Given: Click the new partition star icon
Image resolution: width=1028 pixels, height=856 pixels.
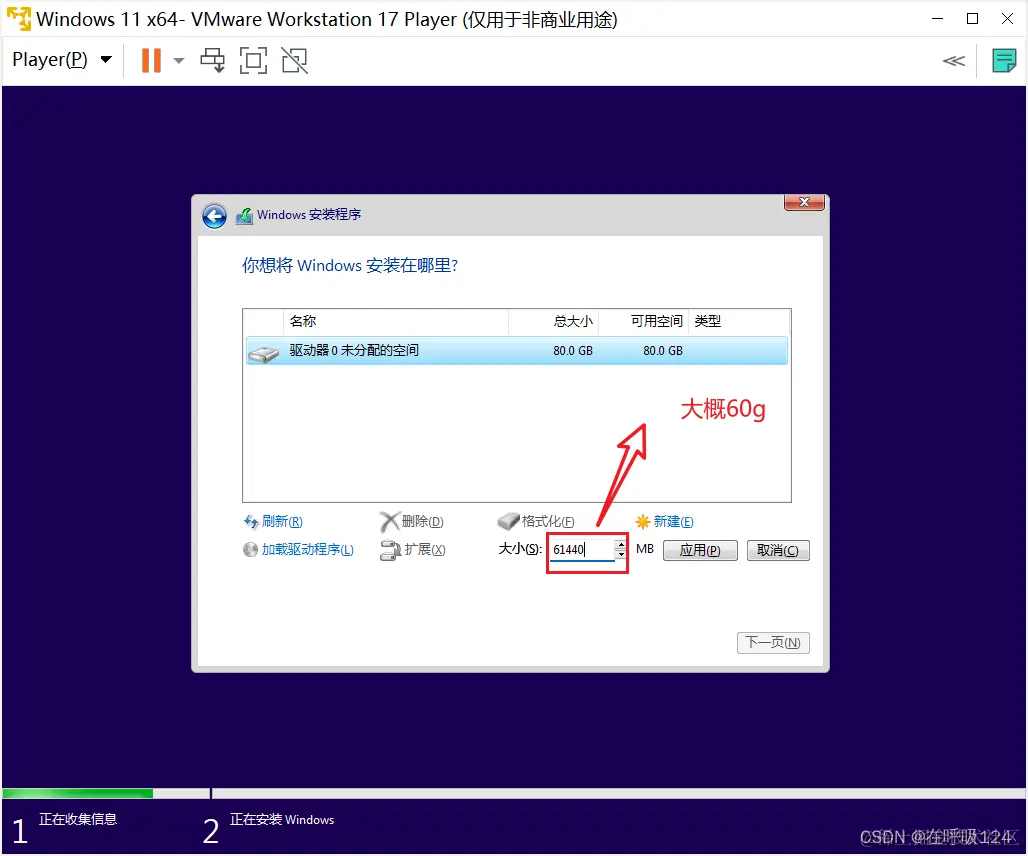Looking at the screenshot, I should (642, 522).
